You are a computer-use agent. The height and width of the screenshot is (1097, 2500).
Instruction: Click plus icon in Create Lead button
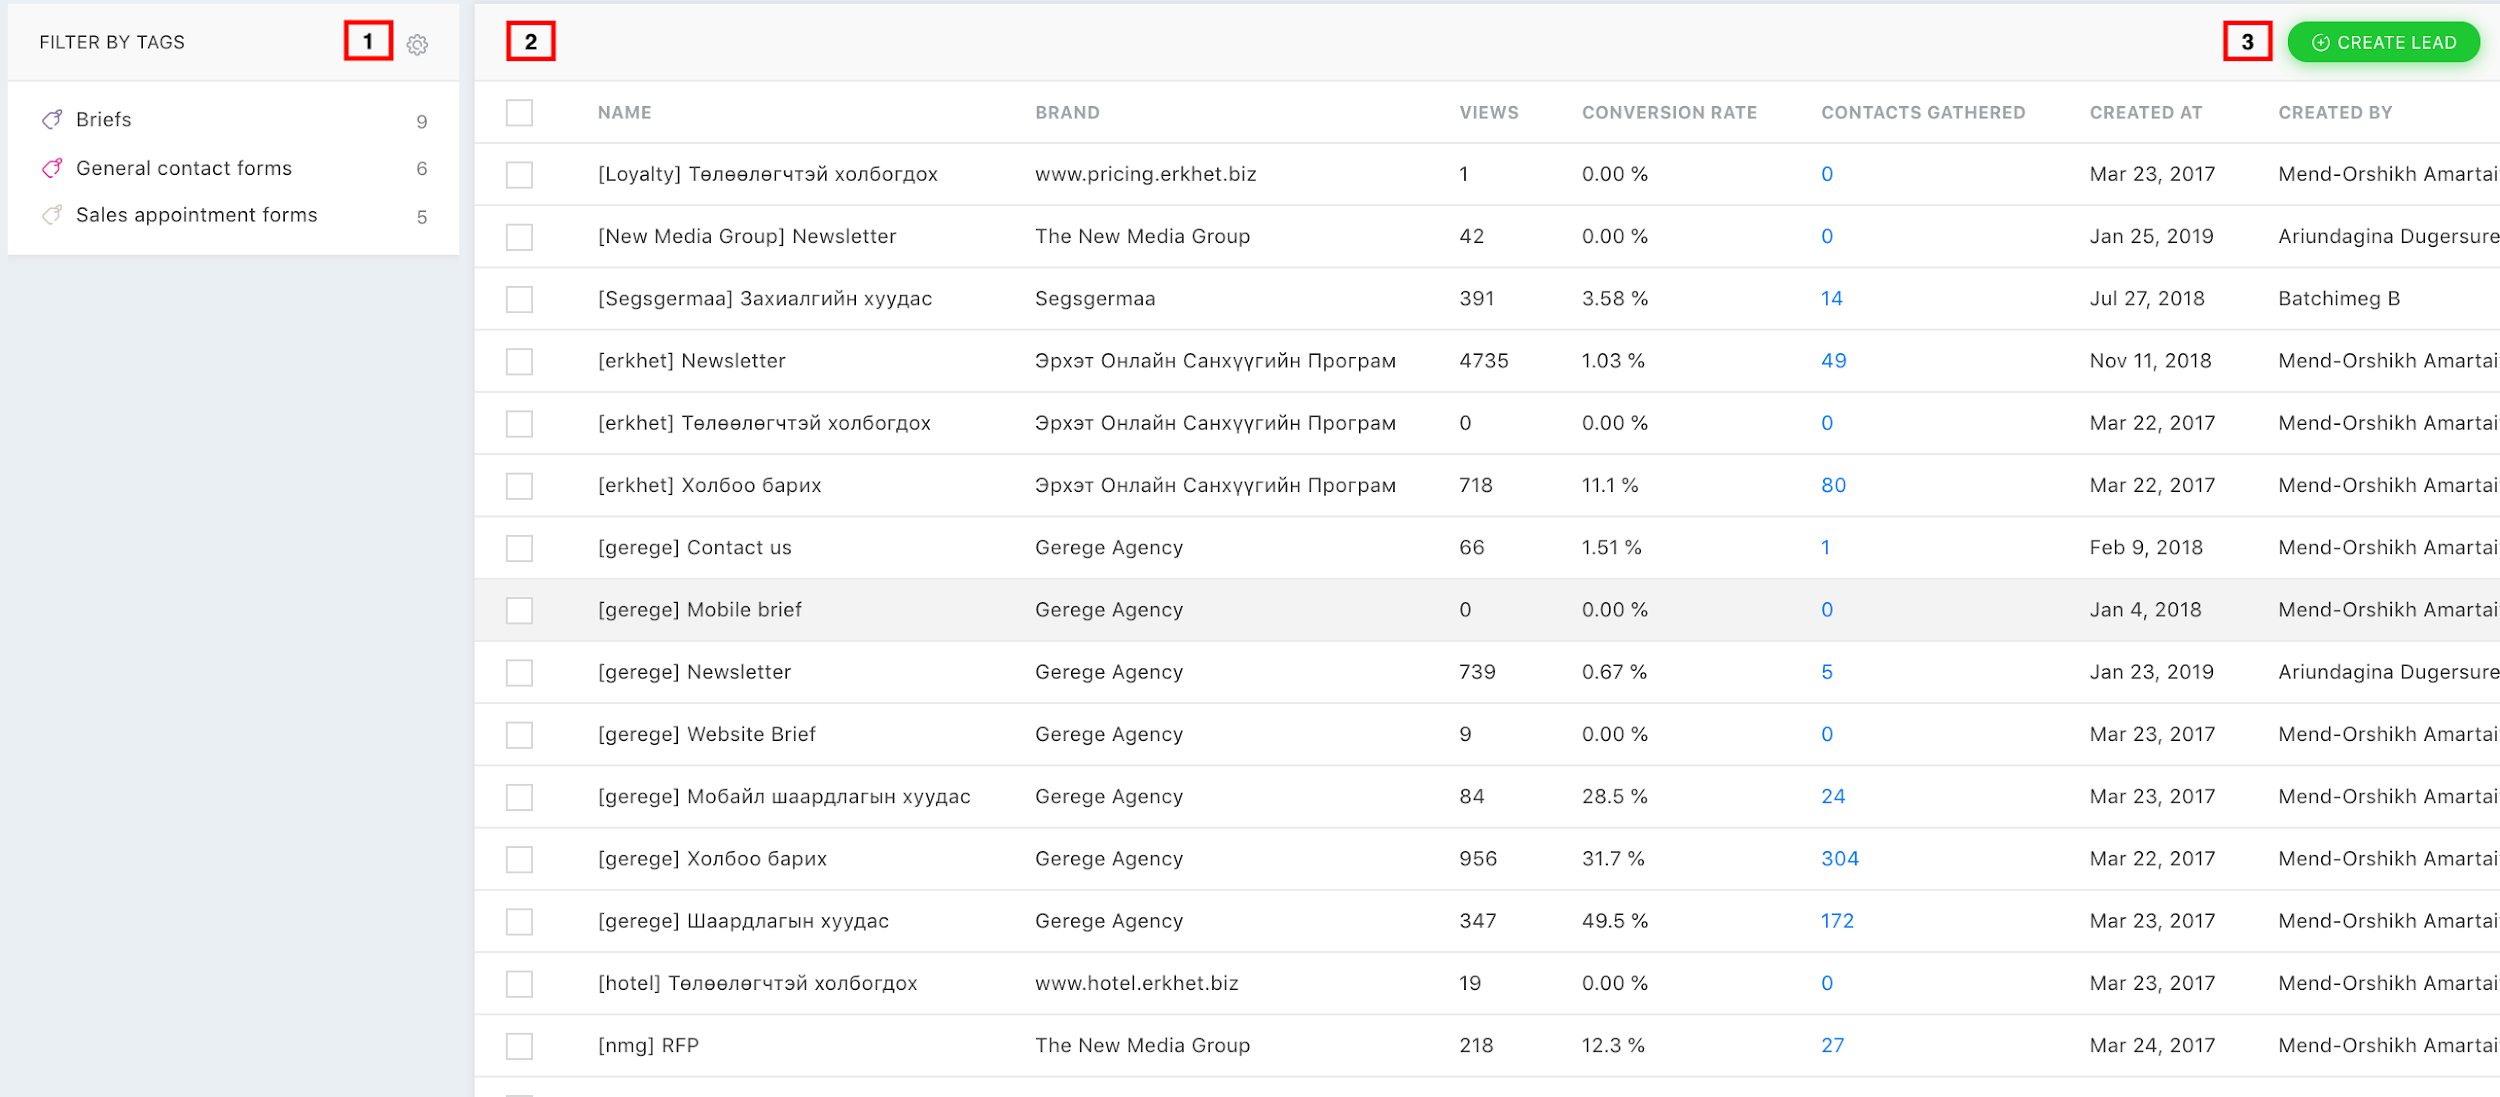(2321, 43)
